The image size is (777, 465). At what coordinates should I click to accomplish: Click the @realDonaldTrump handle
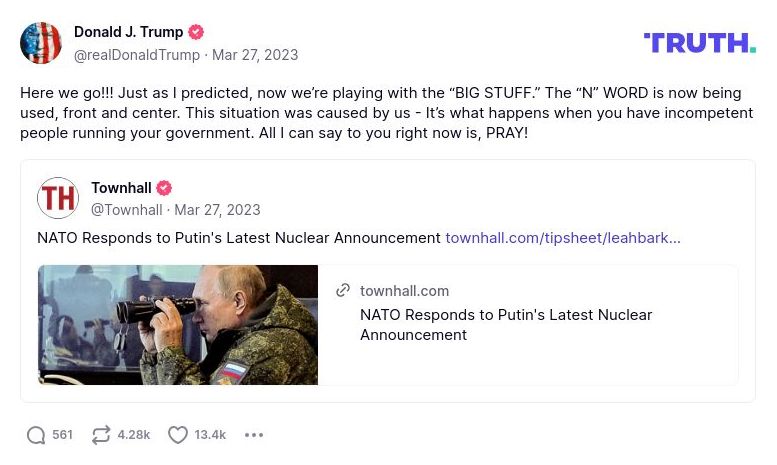click(137, 55)
